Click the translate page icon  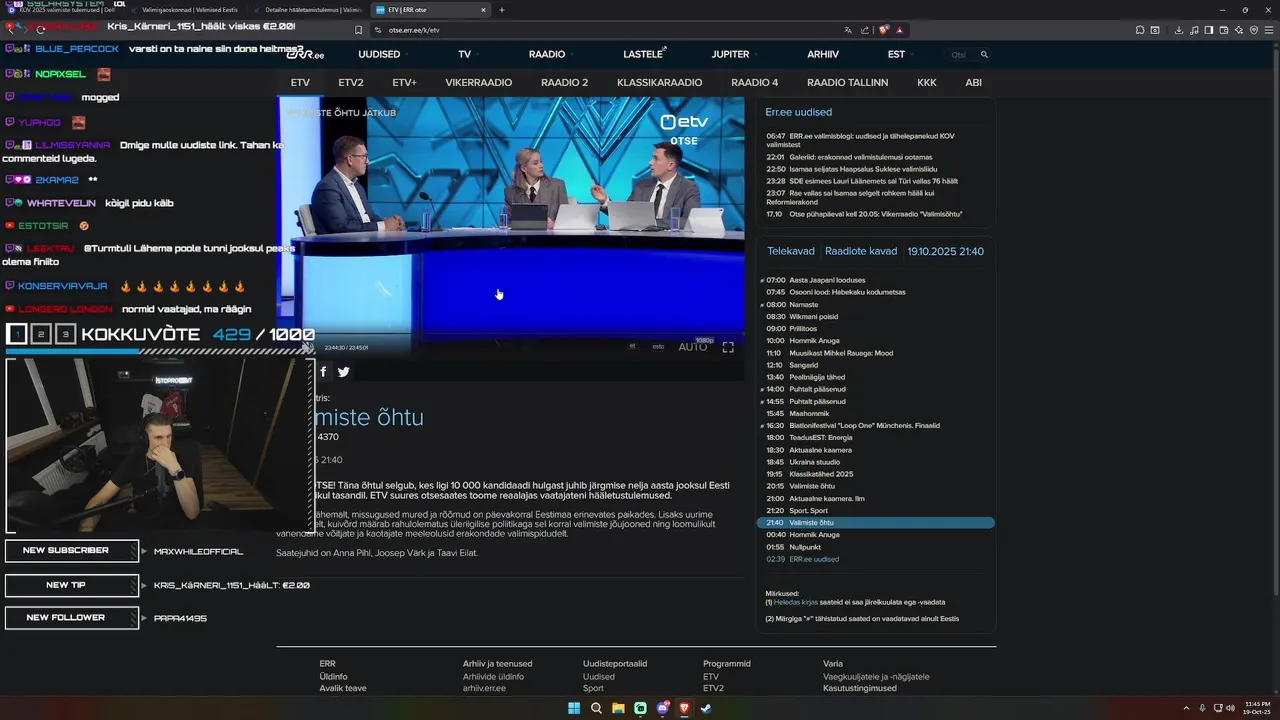[x=848, y=30]
